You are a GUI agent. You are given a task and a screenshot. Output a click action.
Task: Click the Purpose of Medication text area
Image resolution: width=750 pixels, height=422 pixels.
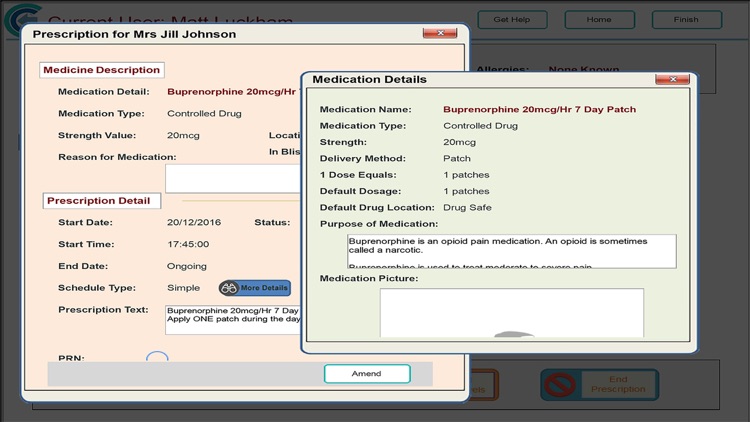coord(512,251)
